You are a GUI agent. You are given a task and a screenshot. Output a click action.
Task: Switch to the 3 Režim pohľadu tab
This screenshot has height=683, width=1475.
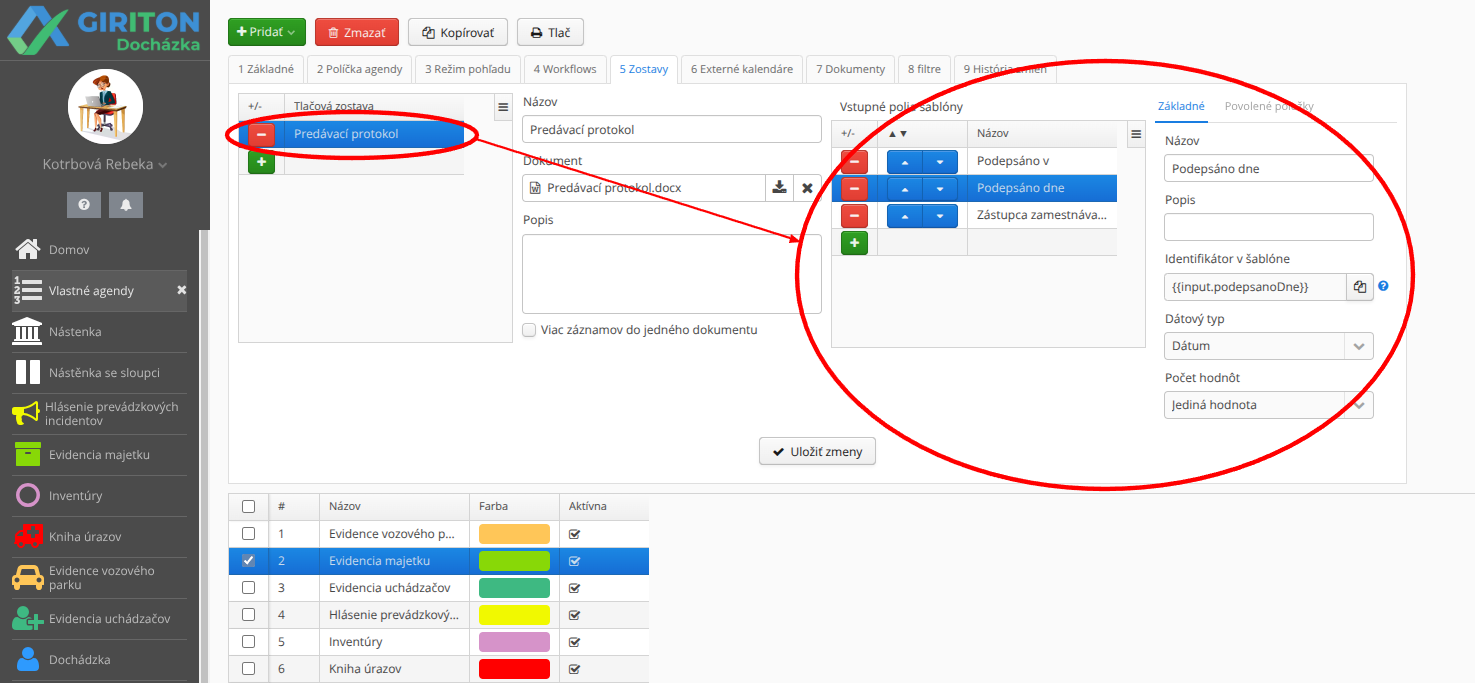click(x=468, y=69)
